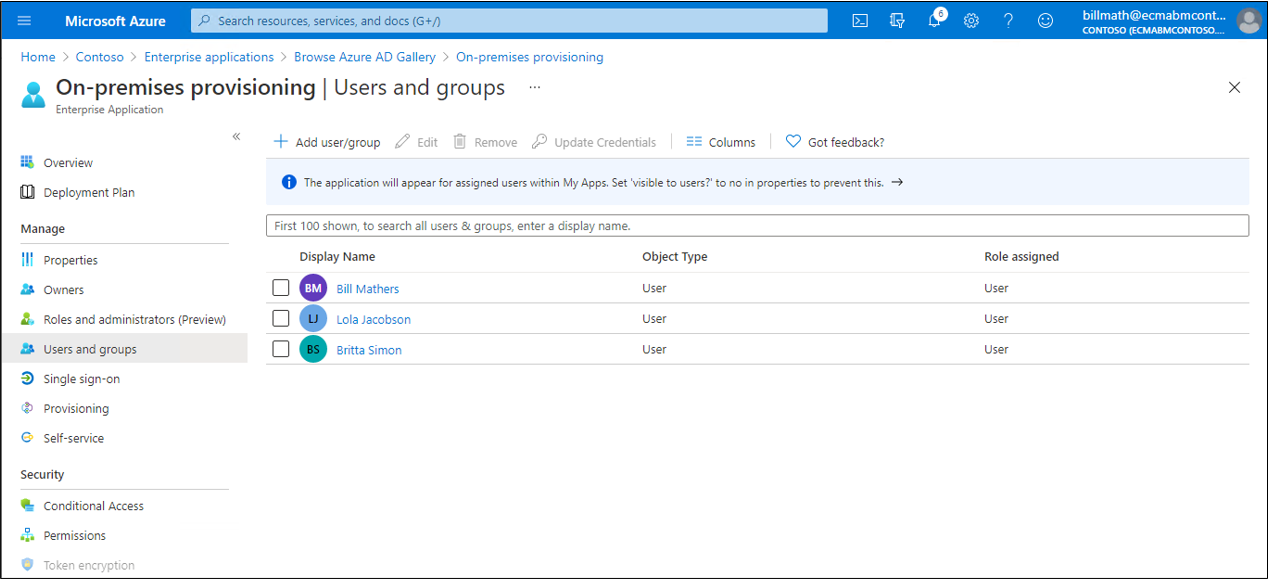The height and width of the screenshot is (579, 1268).
Task: Click Got feedback? button
Action: [x=835, y=142]
